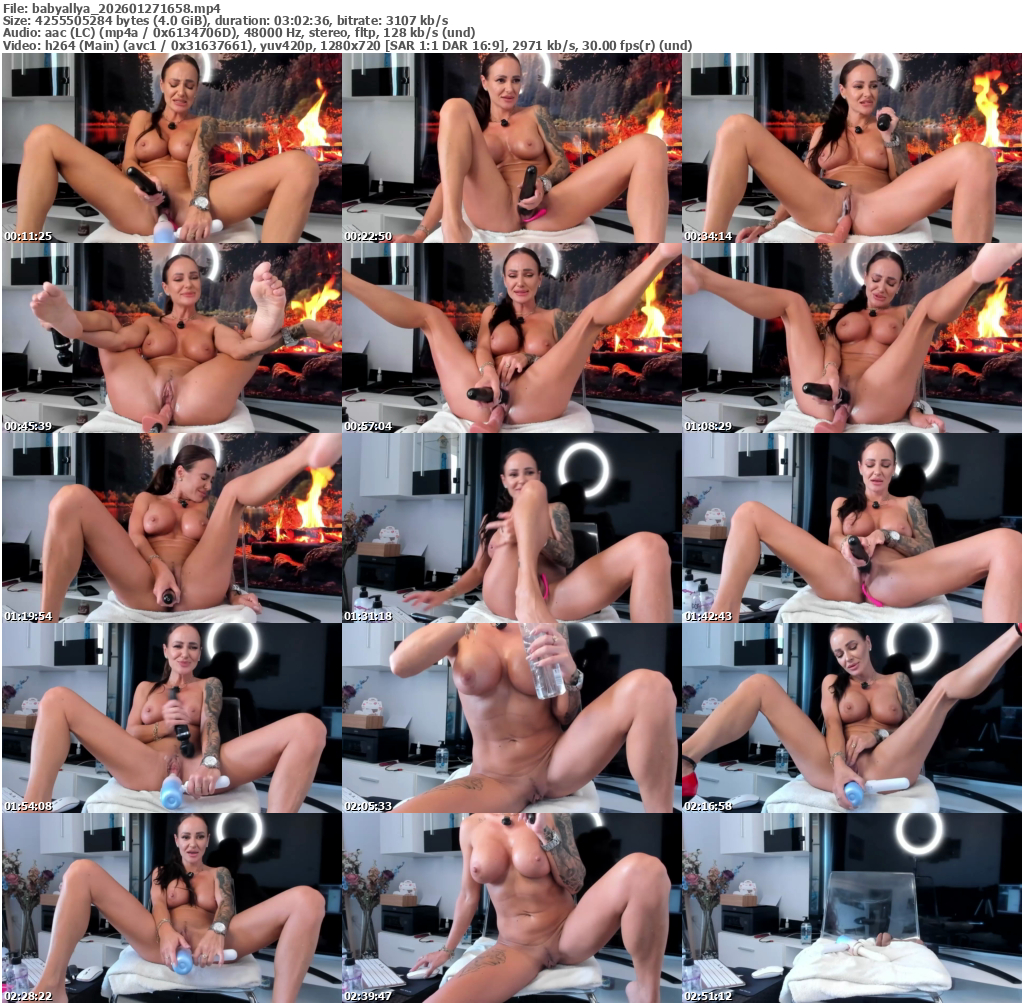Screen dimensions: 1024x1003
Task: Click the 01:42:43 frame
Action: point(852,528)
